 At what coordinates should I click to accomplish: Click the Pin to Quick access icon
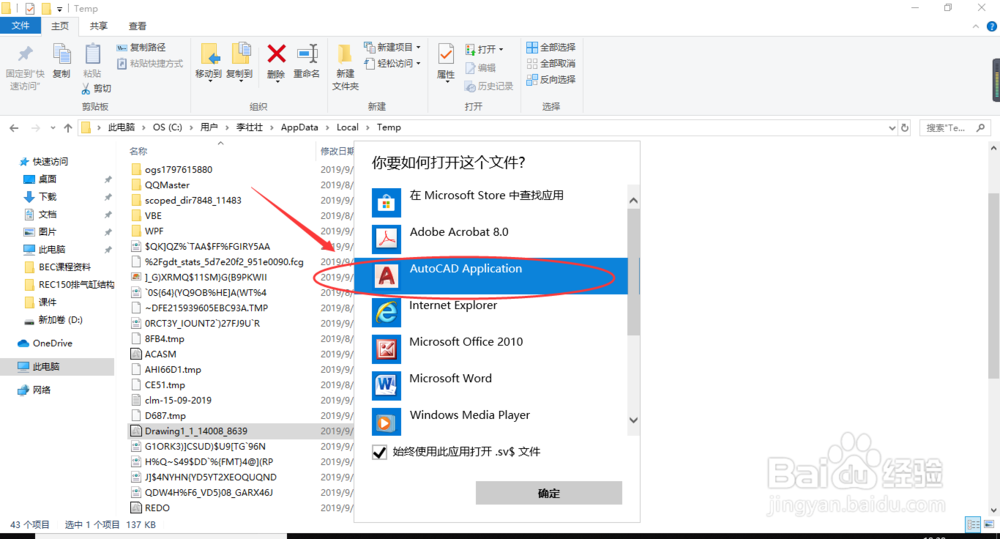click(x=25, y=55)
